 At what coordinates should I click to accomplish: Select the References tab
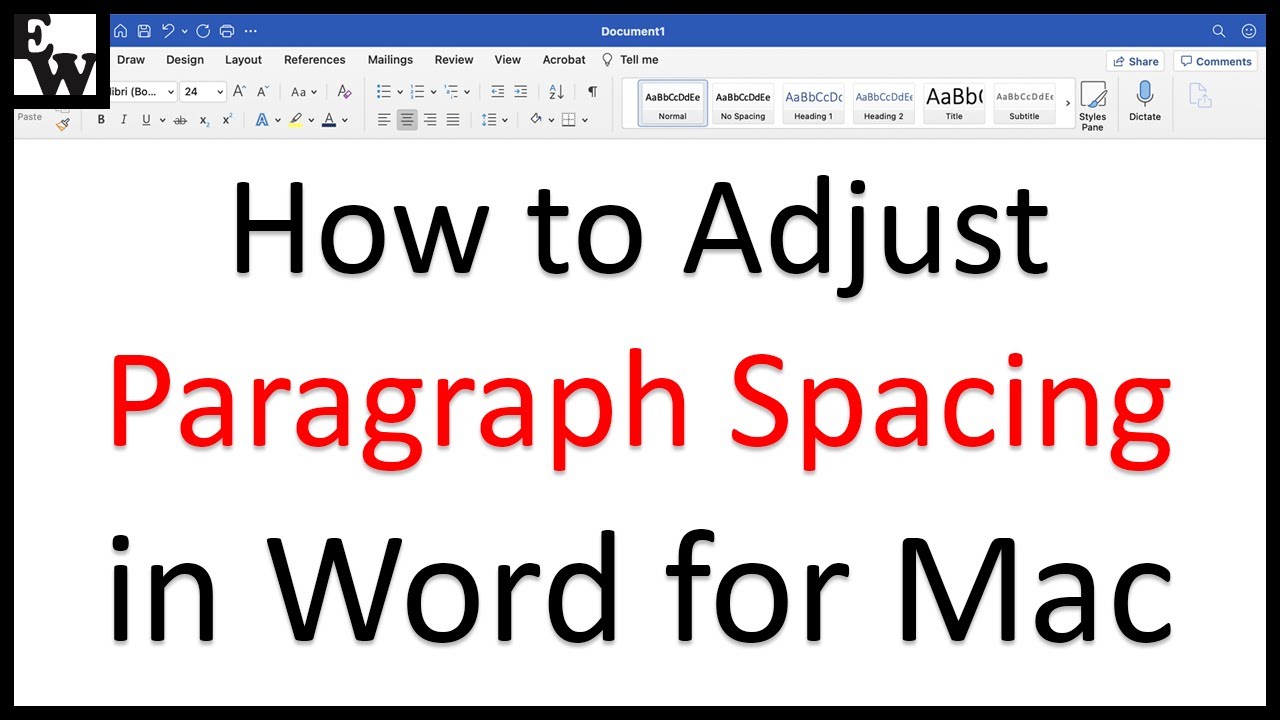coord(315,60)
